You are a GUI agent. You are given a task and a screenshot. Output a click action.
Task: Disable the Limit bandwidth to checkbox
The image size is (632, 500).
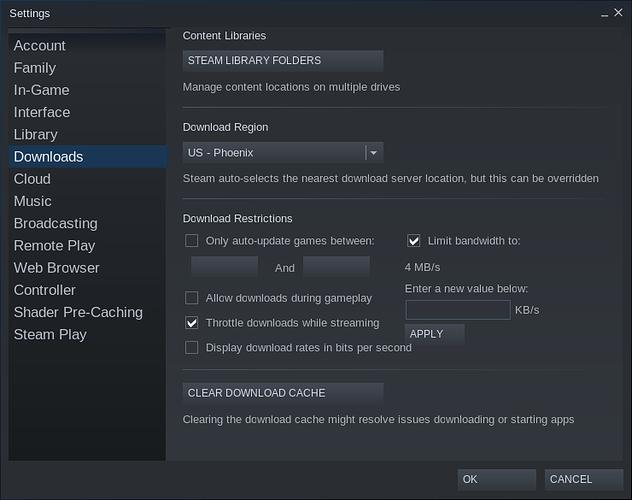pyautogui.click(x=414, y=241)
